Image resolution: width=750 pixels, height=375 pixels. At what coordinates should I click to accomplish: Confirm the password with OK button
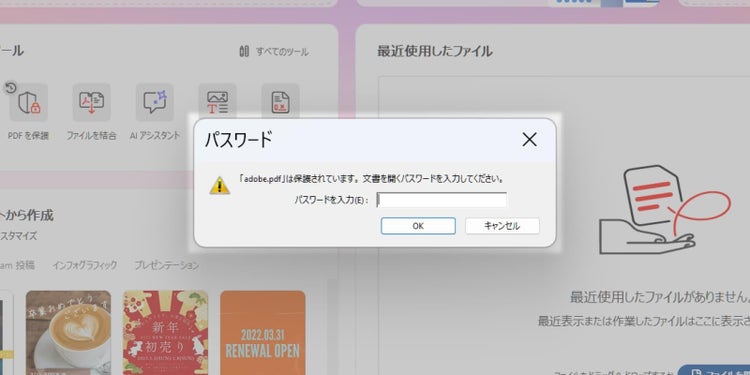click(418, 226)
